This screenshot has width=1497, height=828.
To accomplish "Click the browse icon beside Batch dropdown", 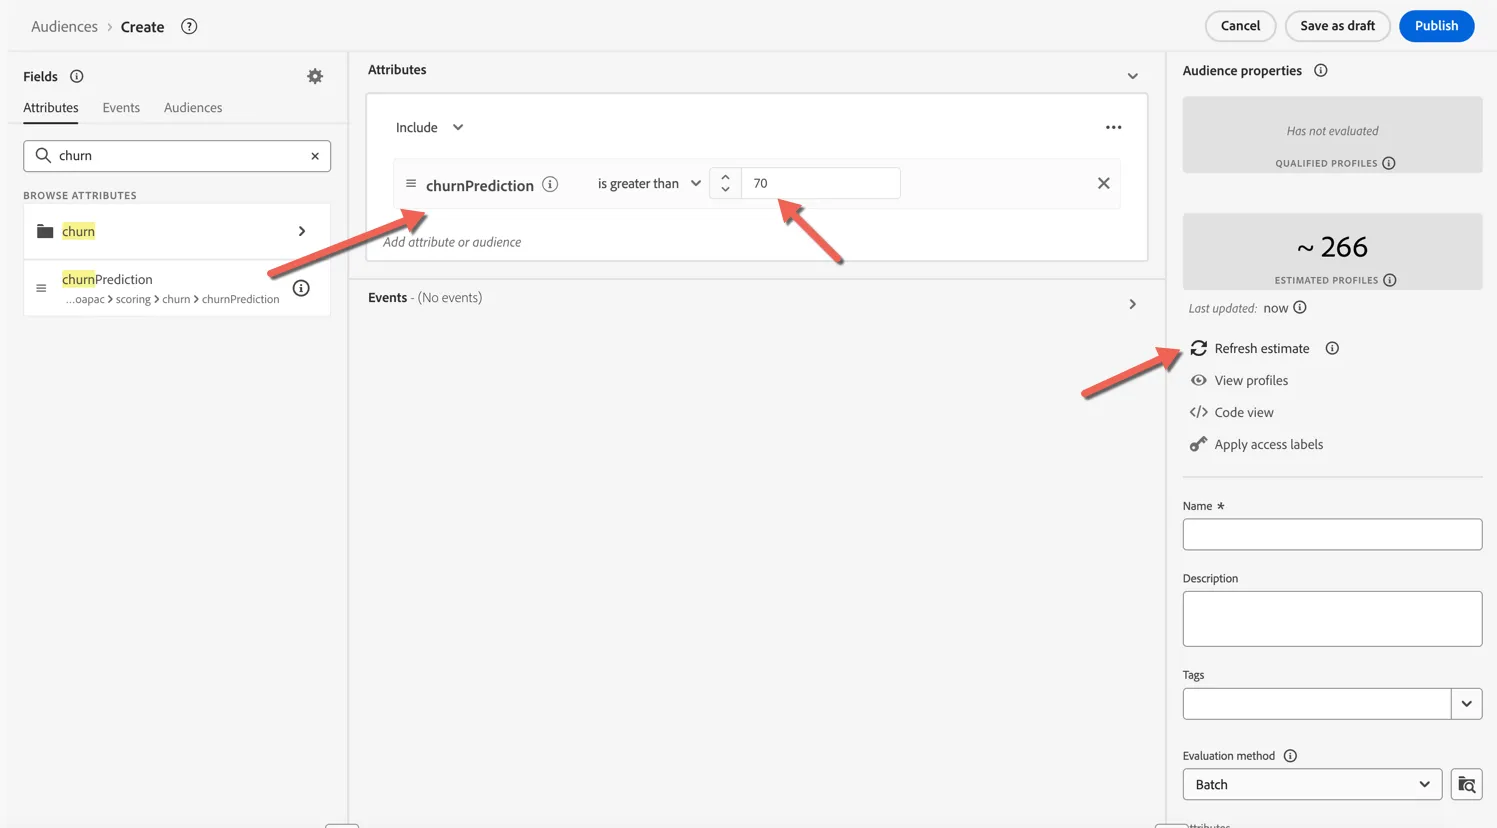I will tap(1467, 785).
